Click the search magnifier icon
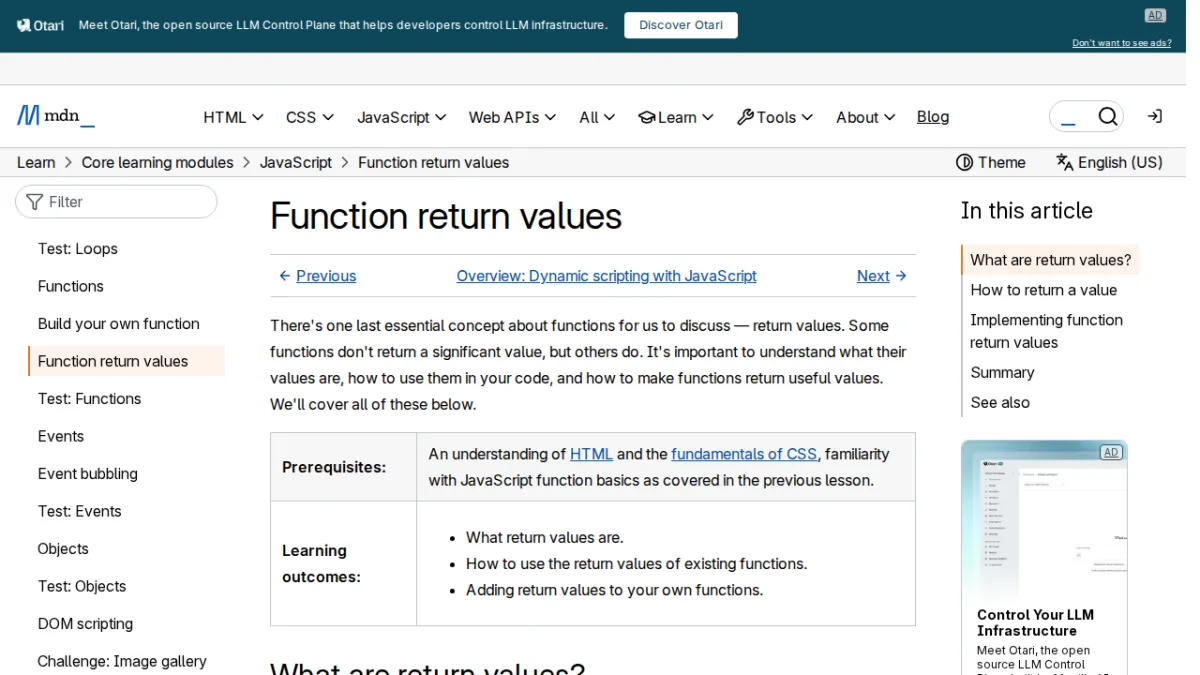Screen dimensions: 1200x675 tap(1107, 117)
